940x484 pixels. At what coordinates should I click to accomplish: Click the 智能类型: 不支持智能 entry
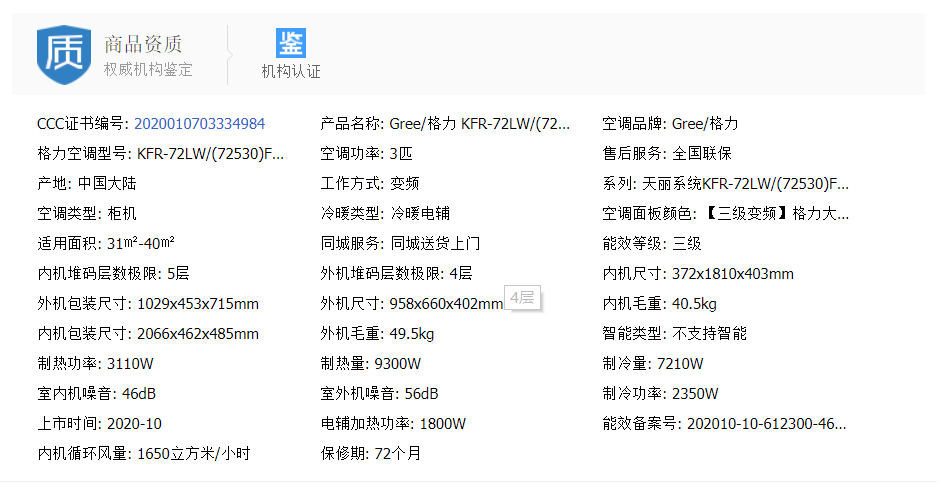pyautogui.click(x=675, y=333)
